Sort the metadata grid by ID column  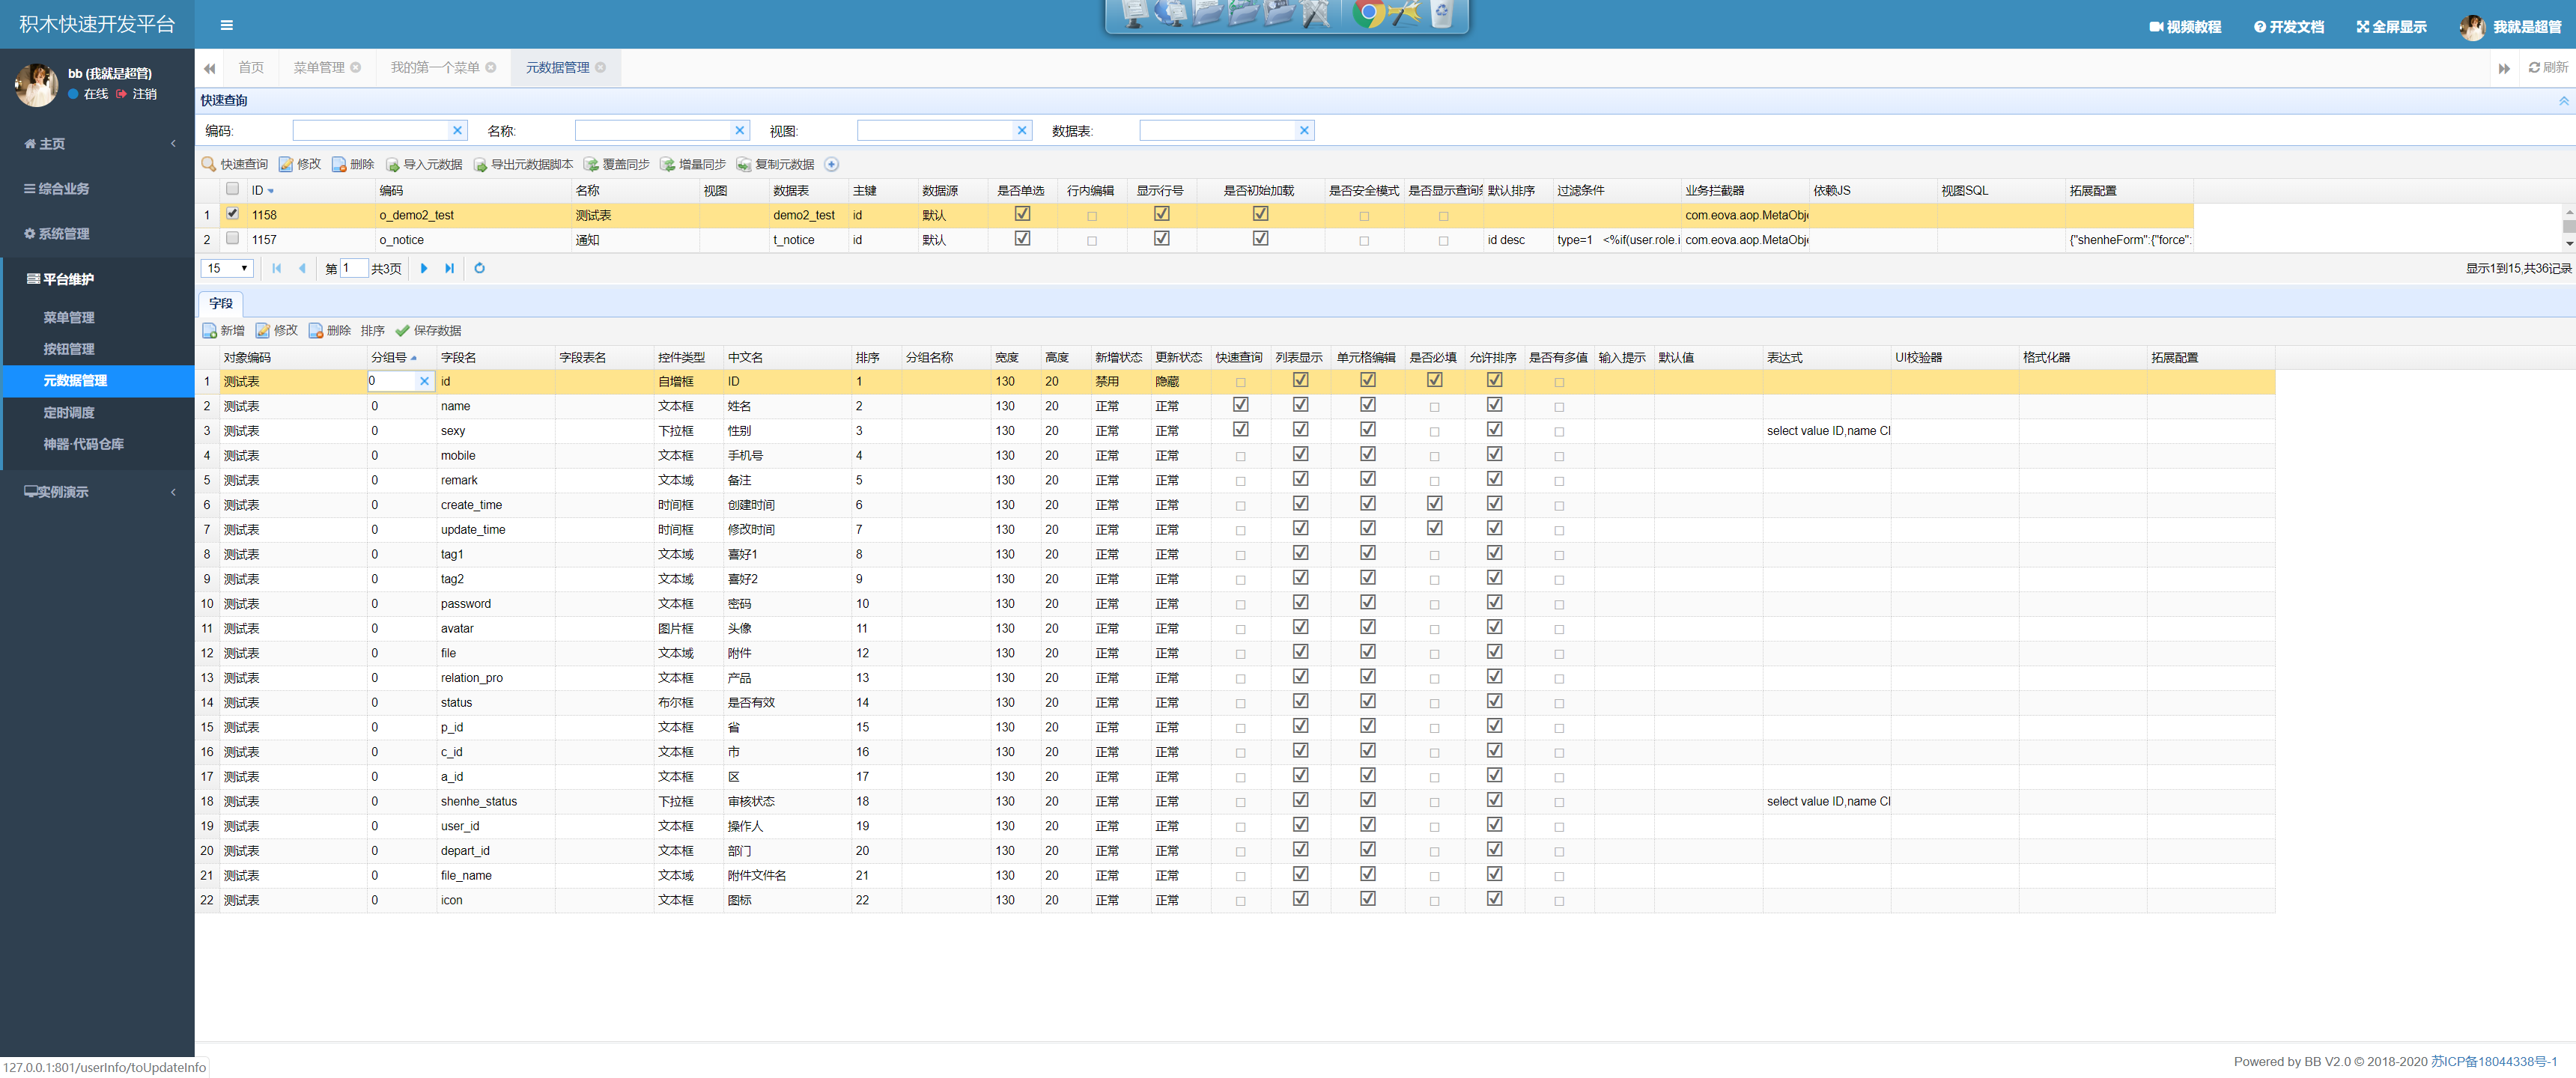coord(311,190)
